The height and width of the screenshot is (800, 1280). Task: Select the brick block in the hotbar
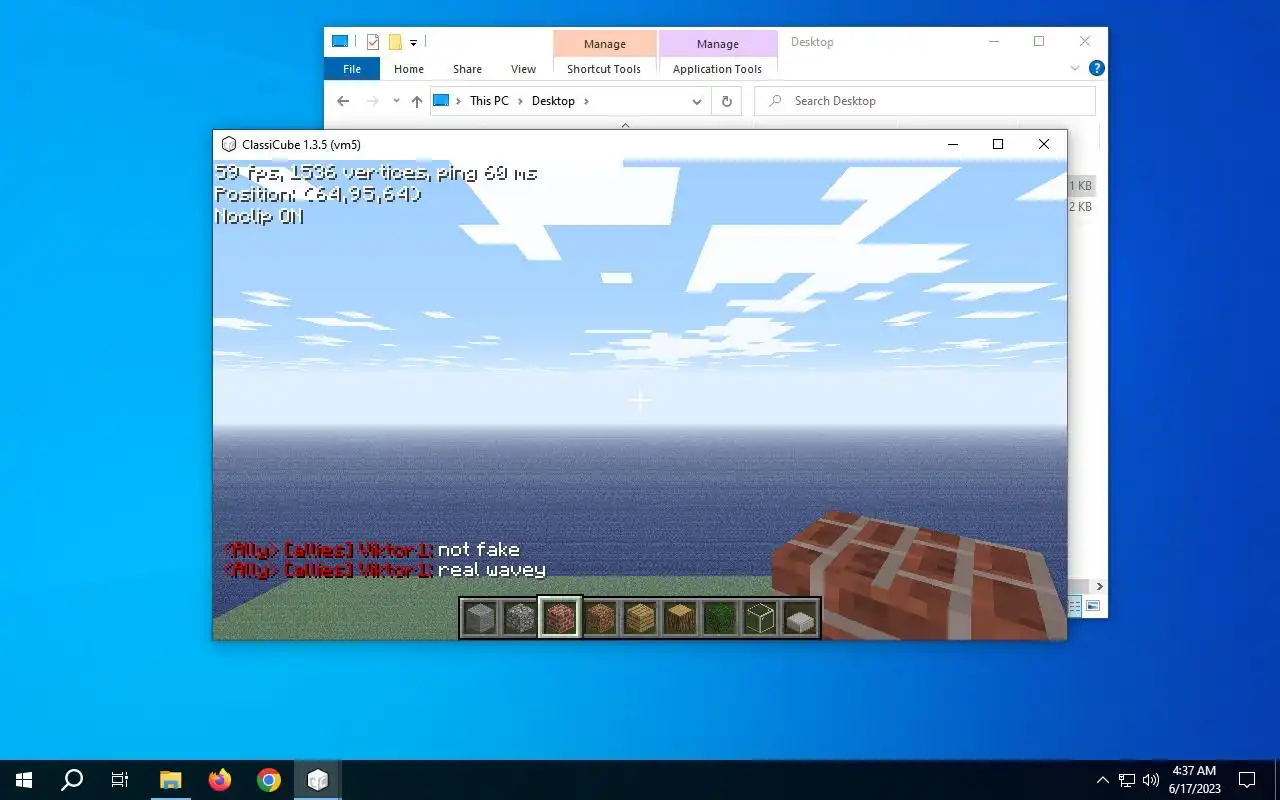pyautogui.click(x=560, y=619)
